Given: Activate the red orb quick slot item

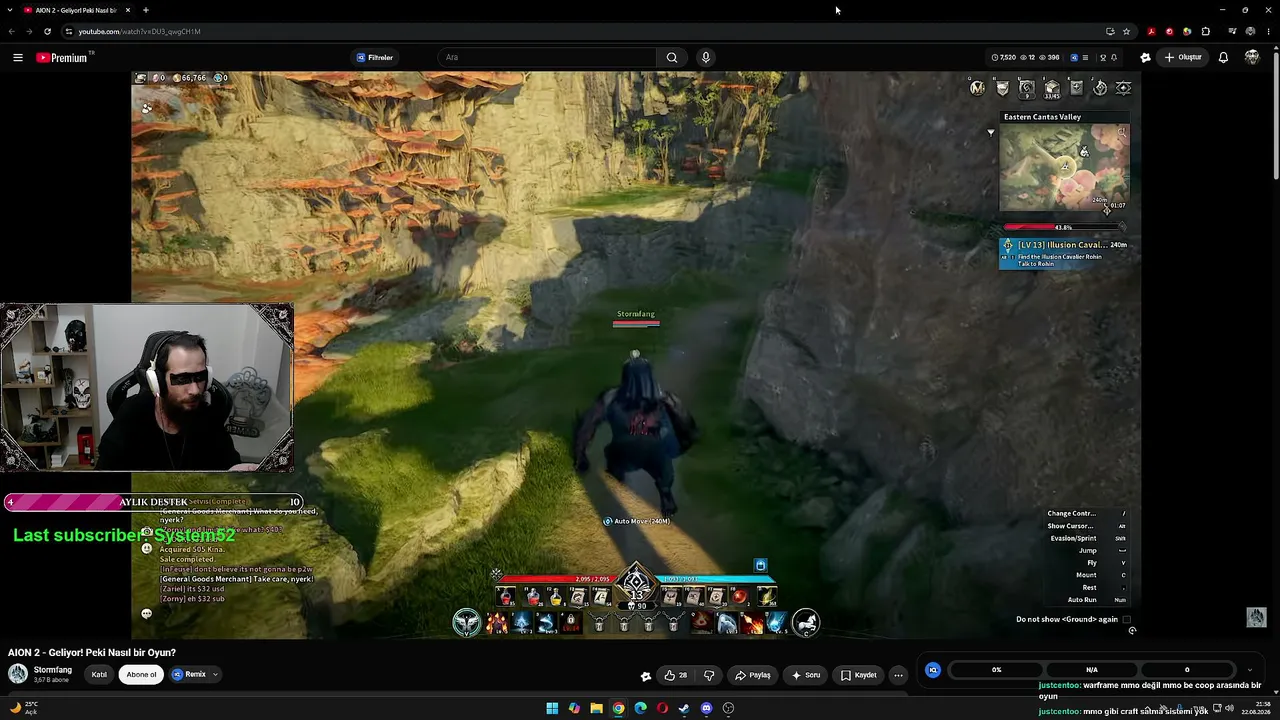Looking at the screenshot, I should pyautogui.click(x=740, y=596).
